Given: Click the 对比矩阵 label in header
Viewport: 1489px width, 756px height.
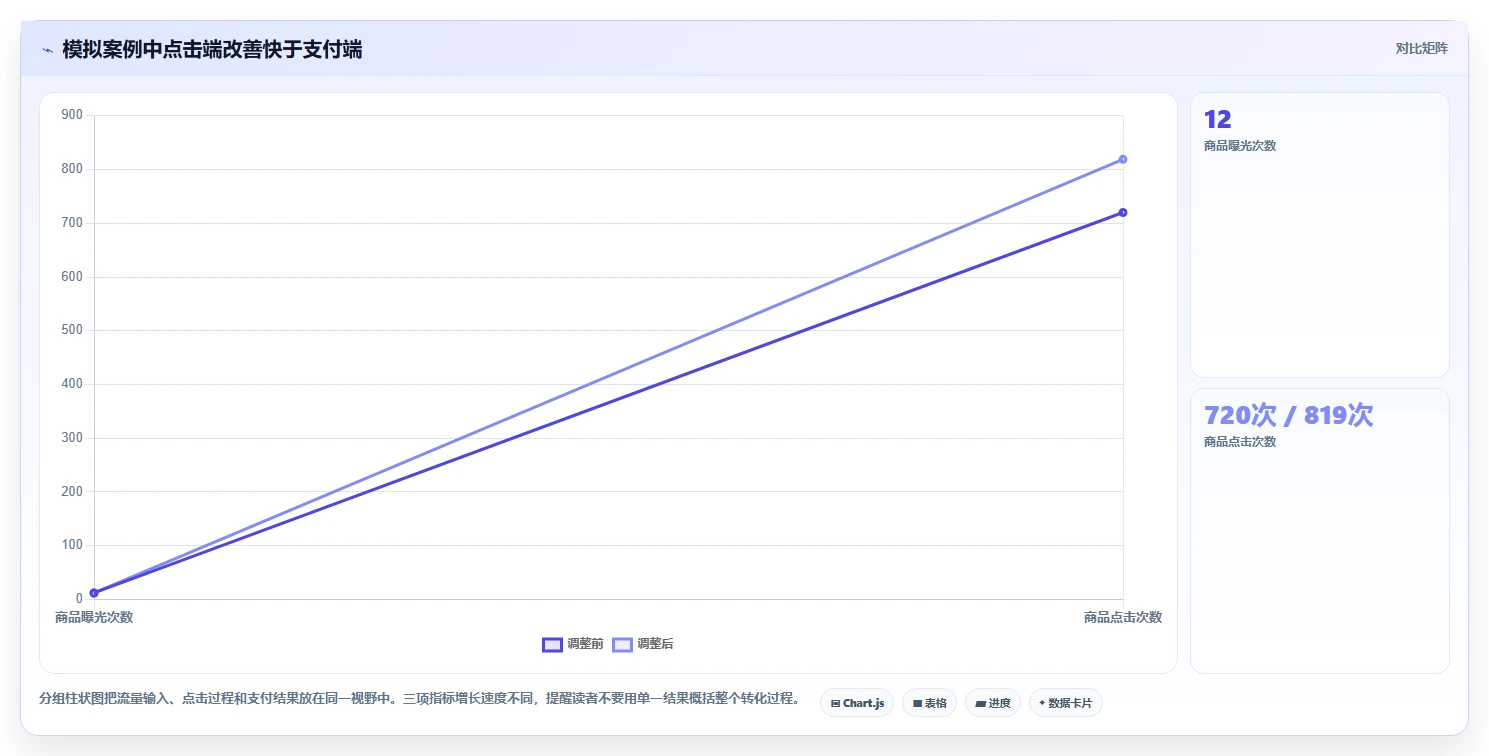Looking at the screenshot, I should [x=1421, y=48].
